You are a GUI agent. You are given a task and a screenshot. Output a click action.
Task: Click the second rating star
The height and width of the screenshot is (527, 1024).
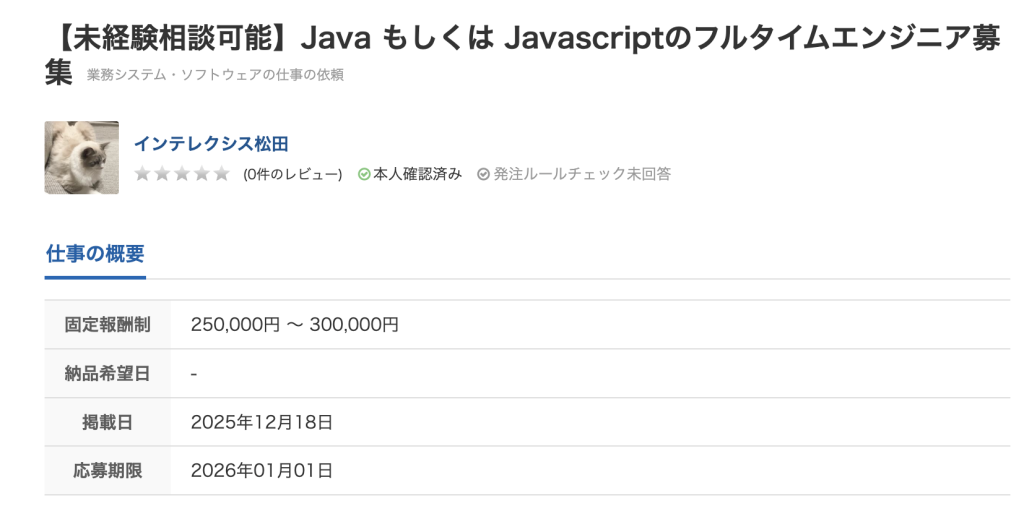(x=162, y=174)
